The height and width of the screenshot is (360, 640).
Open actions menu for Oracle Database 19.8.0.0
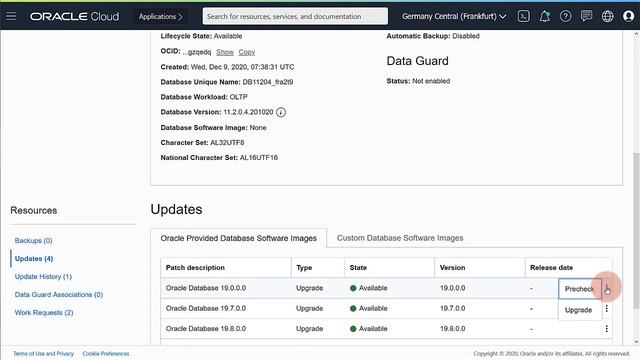point(607,329)
